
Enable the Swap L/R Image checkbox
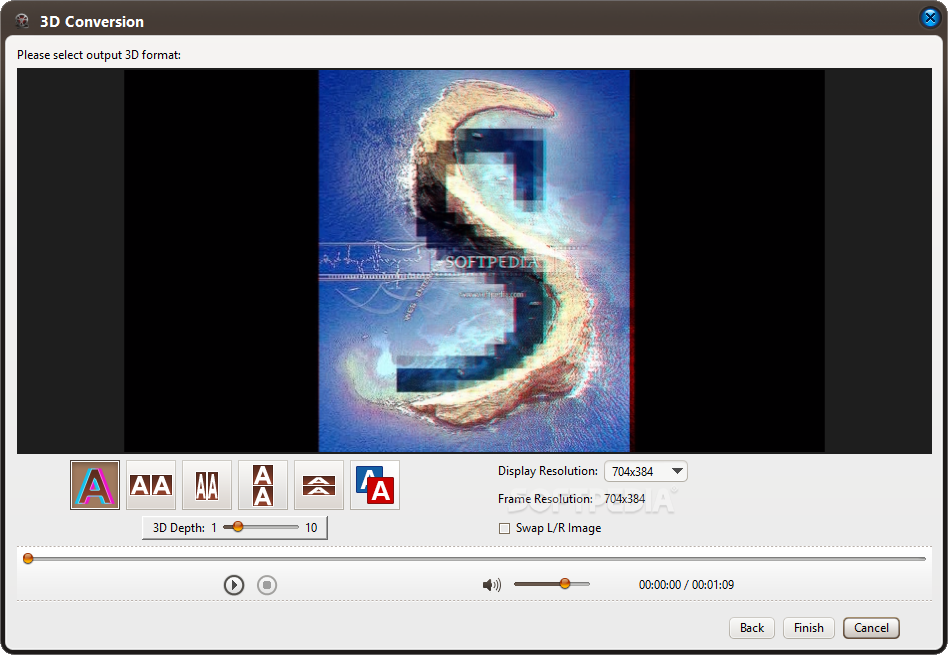tap(504, 529)
